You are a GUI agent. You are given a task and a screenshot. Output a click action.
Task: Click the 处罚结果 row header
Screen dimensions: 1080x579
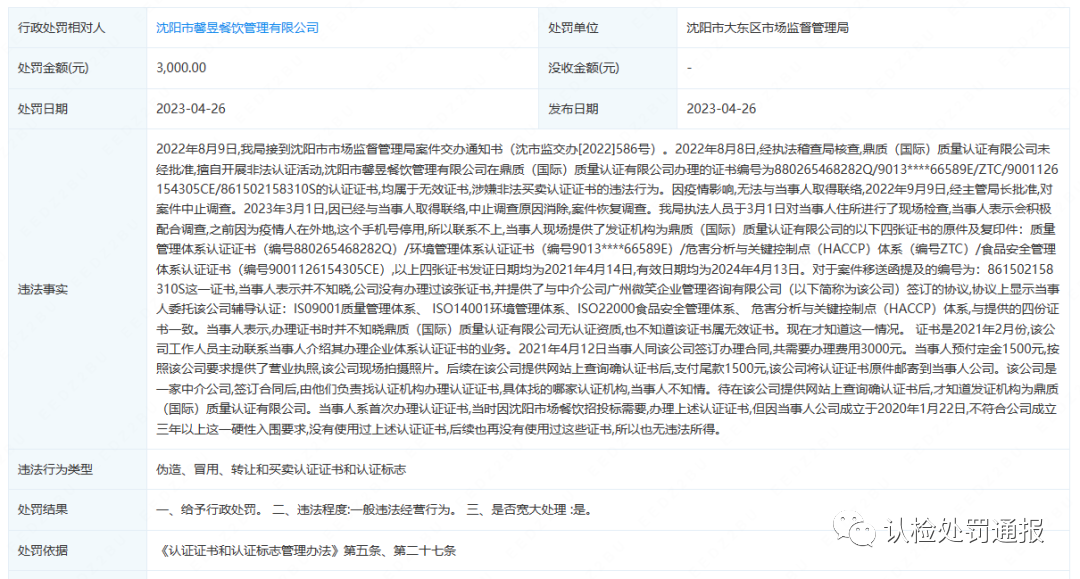pos(45,510)
